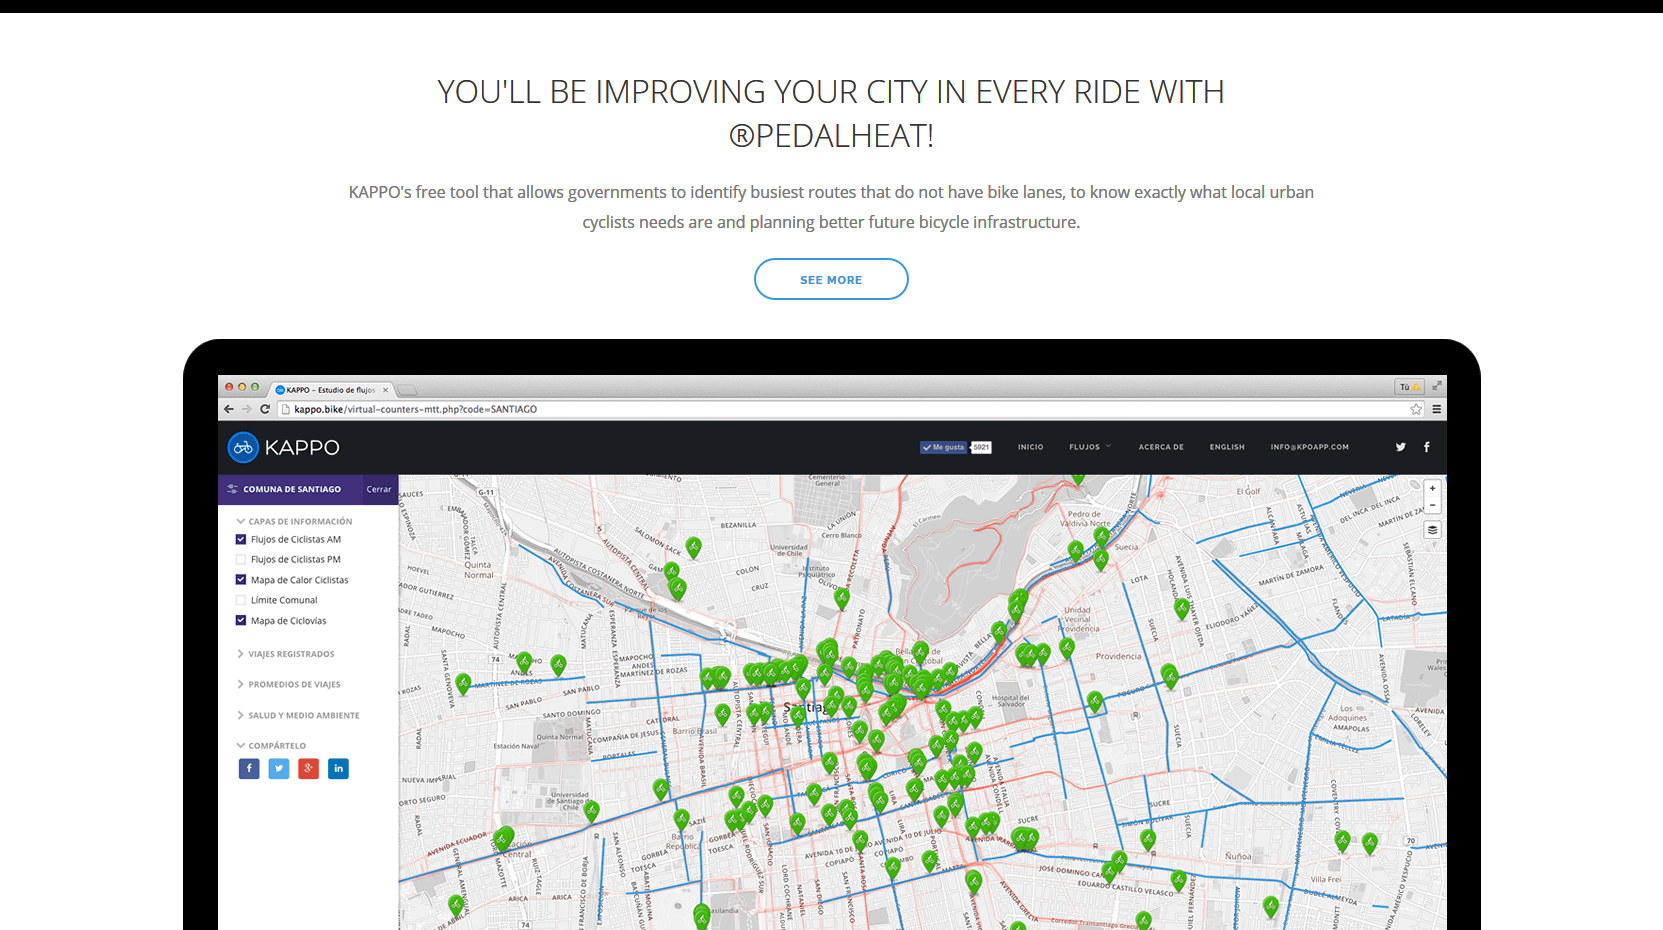Go back with the browser back arrow
1663x930 pixels.
click(229, 409)
